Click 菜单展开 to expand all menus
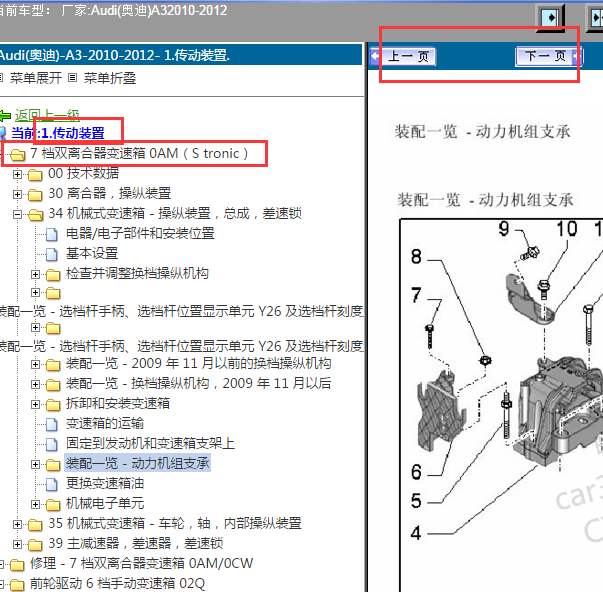603x592 pixels. click(x=36, y=78)
